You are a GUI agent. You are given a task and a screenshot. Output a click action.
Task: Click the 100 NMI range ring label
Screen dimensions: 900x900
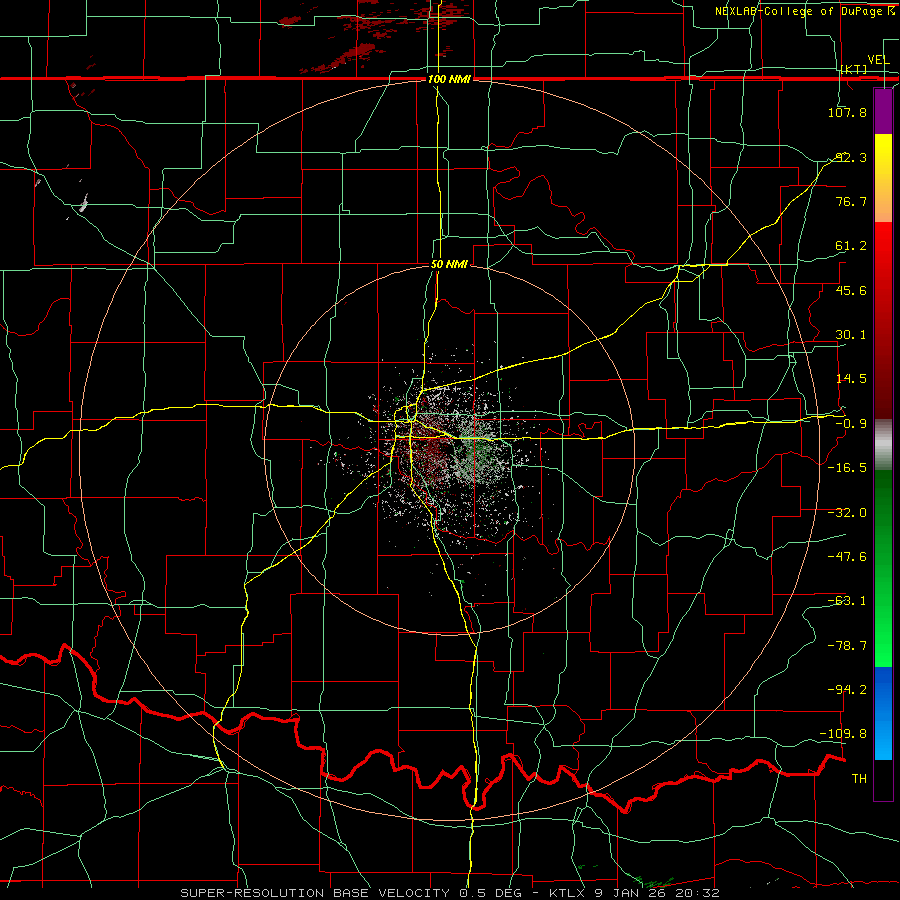pyautogui.click(x=449, y=79)
